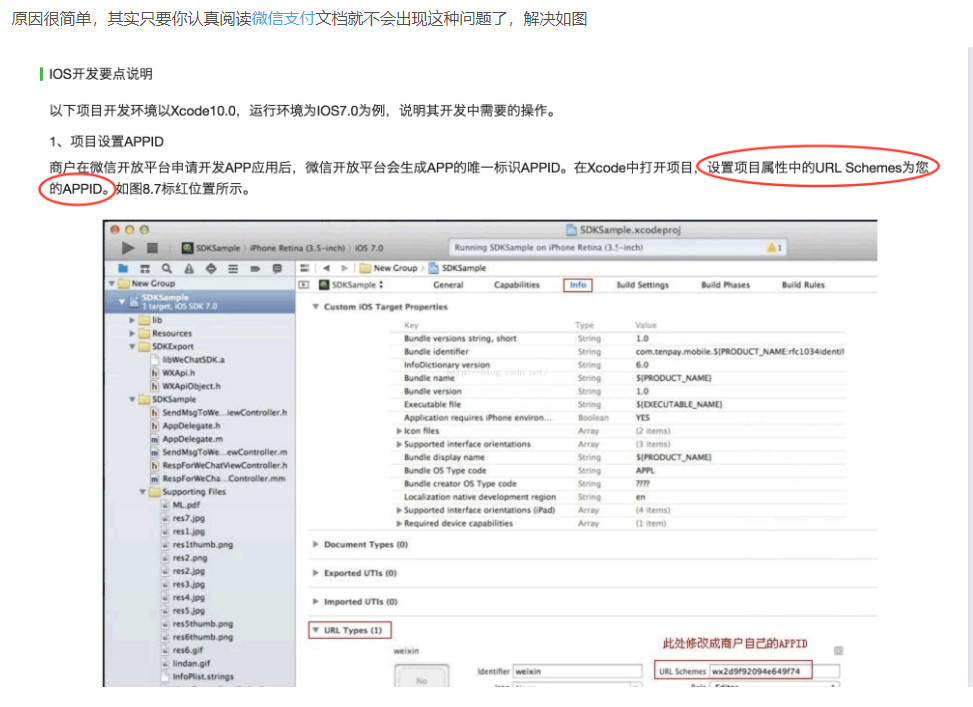Collapse the URL Types (1) section
Viewport: 973px width, 707px height.
pos(316,630)
